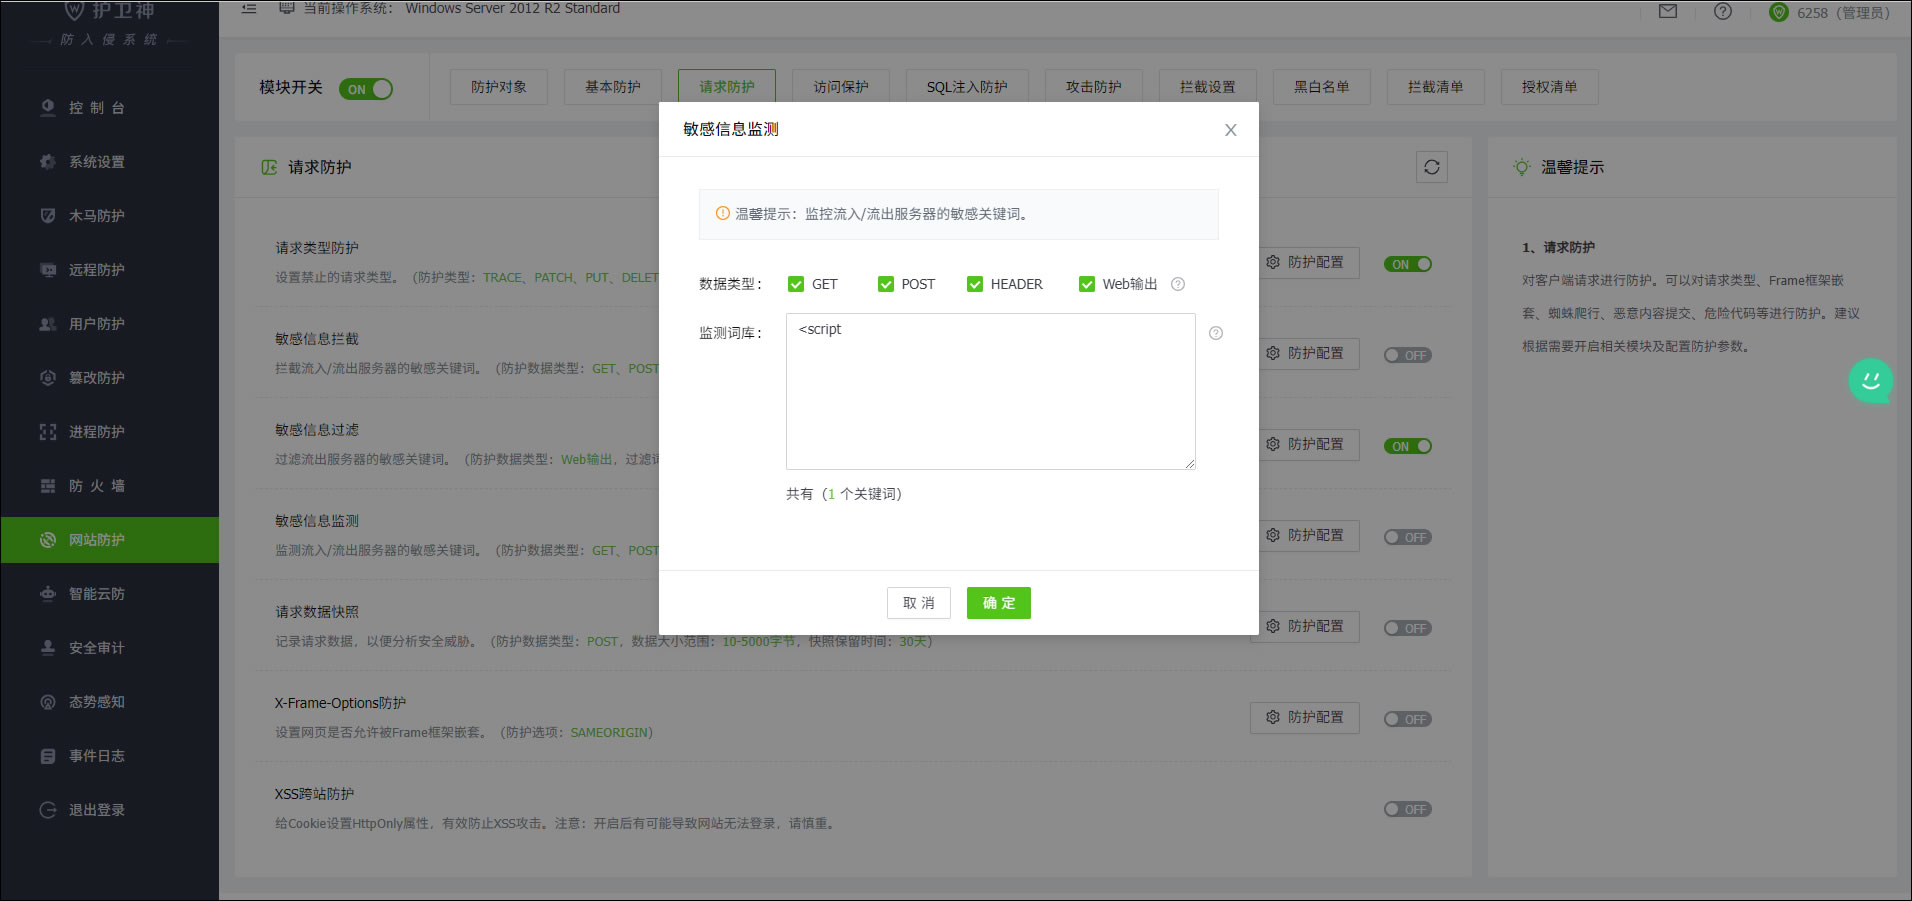Switch to the SQL注入防护 tab
The height and width of the screenshot is (901, 1912).
(x=966, y=86)
